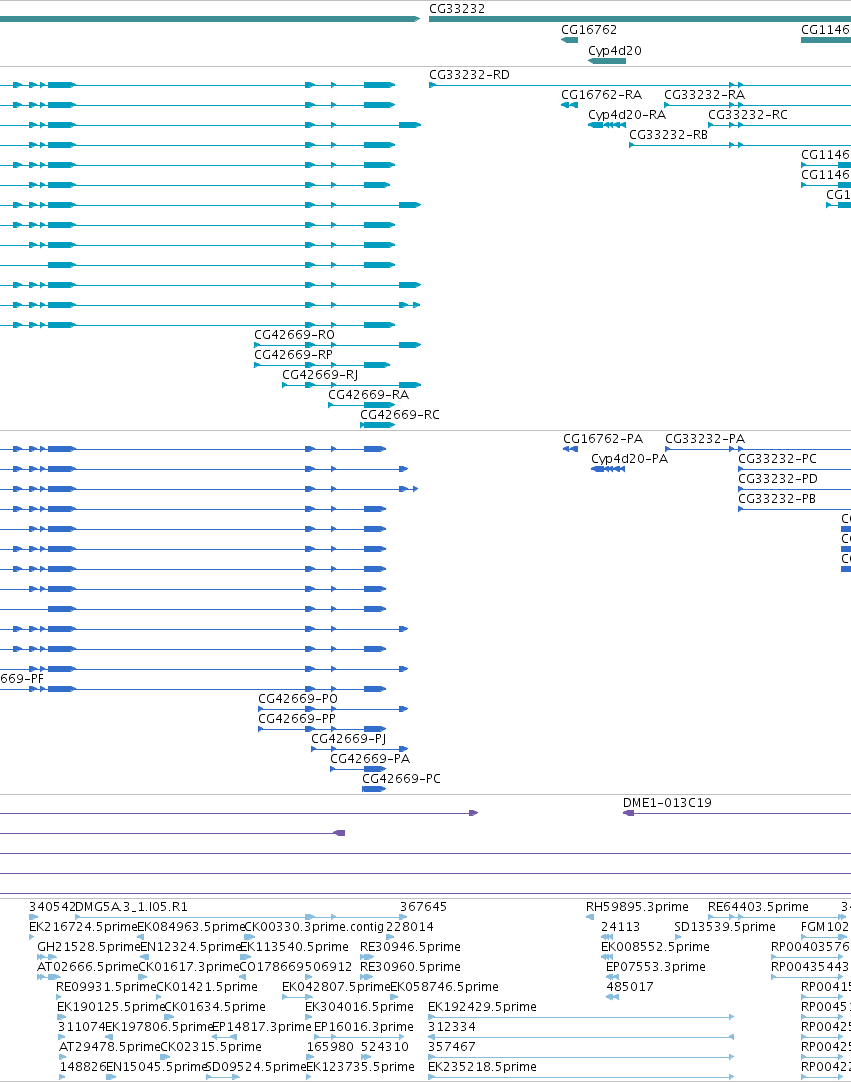Select EST 340542DMG5A3_1.I05.R1
The image size is (851, 1082).
[x=108, y=907]
